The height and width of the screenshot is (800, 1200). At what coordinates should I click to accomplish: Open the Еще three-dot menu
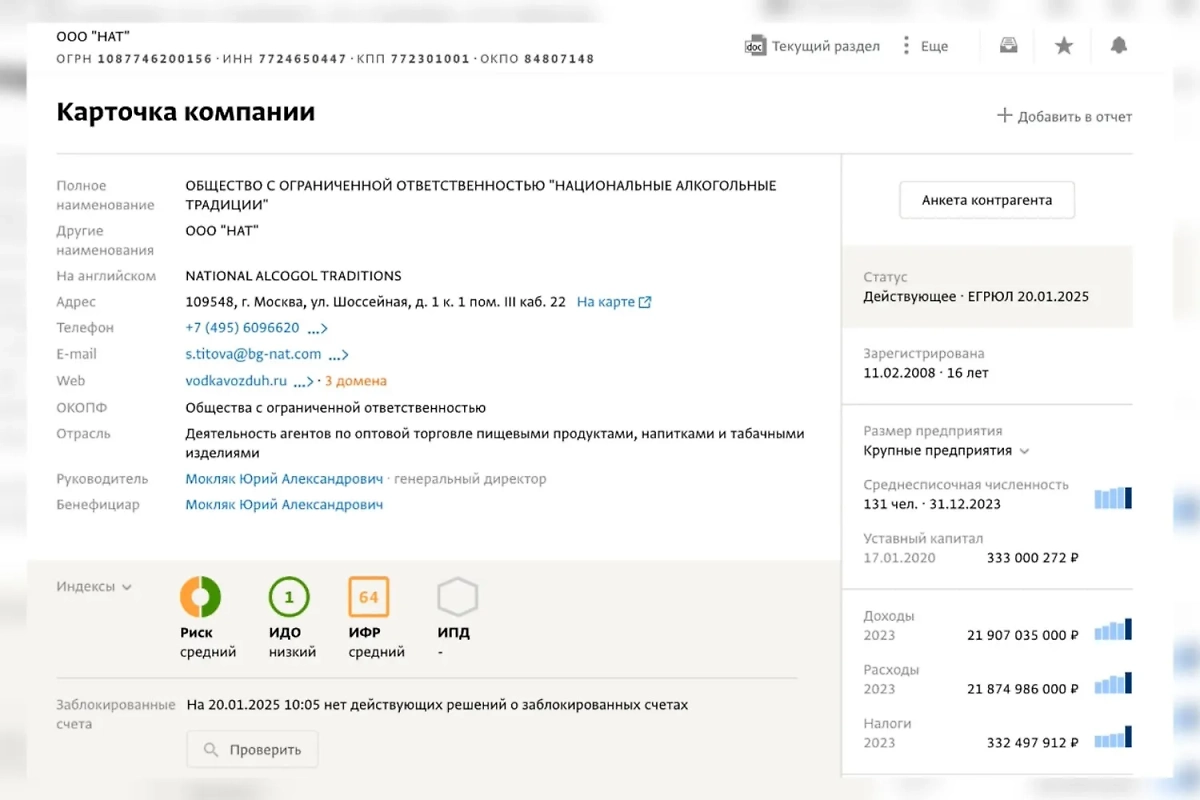click(924, 45)
